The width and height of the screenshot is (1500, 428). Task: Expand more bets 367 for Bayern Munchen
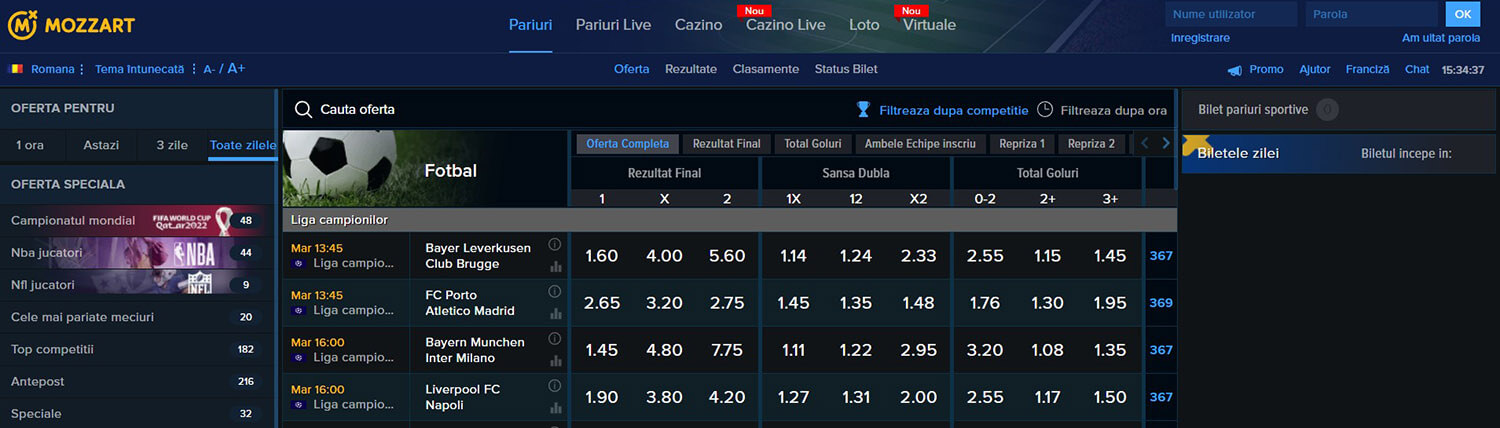pos(1161,350)
